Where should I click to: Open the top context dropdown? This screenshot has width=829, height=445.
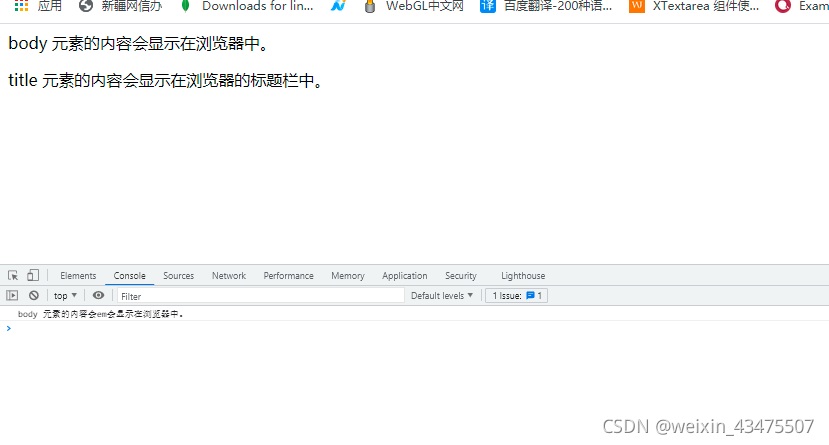66,295
